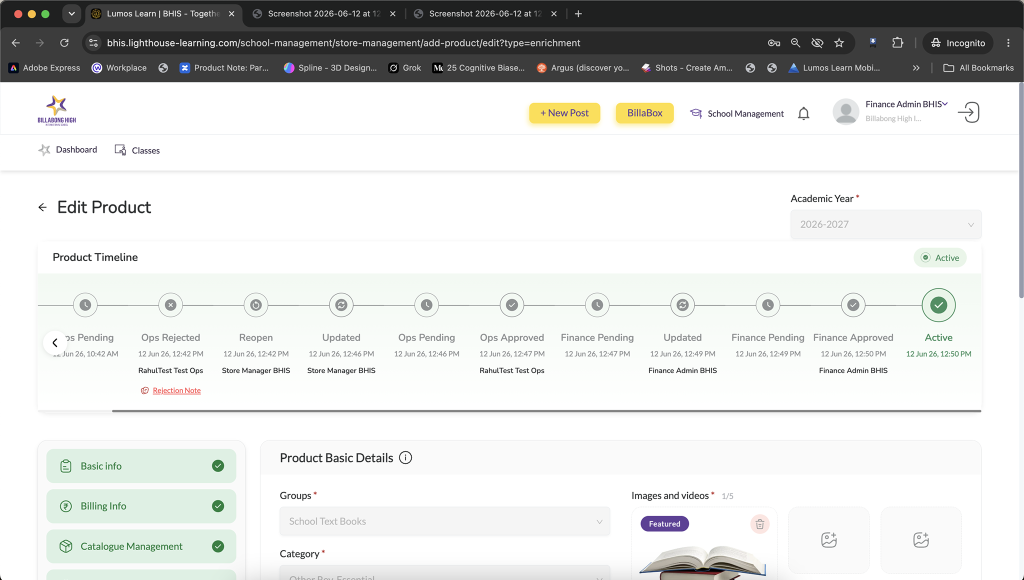
Task: Add image in second upload slot
Action: pyautogui.click(x=829, y=540)
